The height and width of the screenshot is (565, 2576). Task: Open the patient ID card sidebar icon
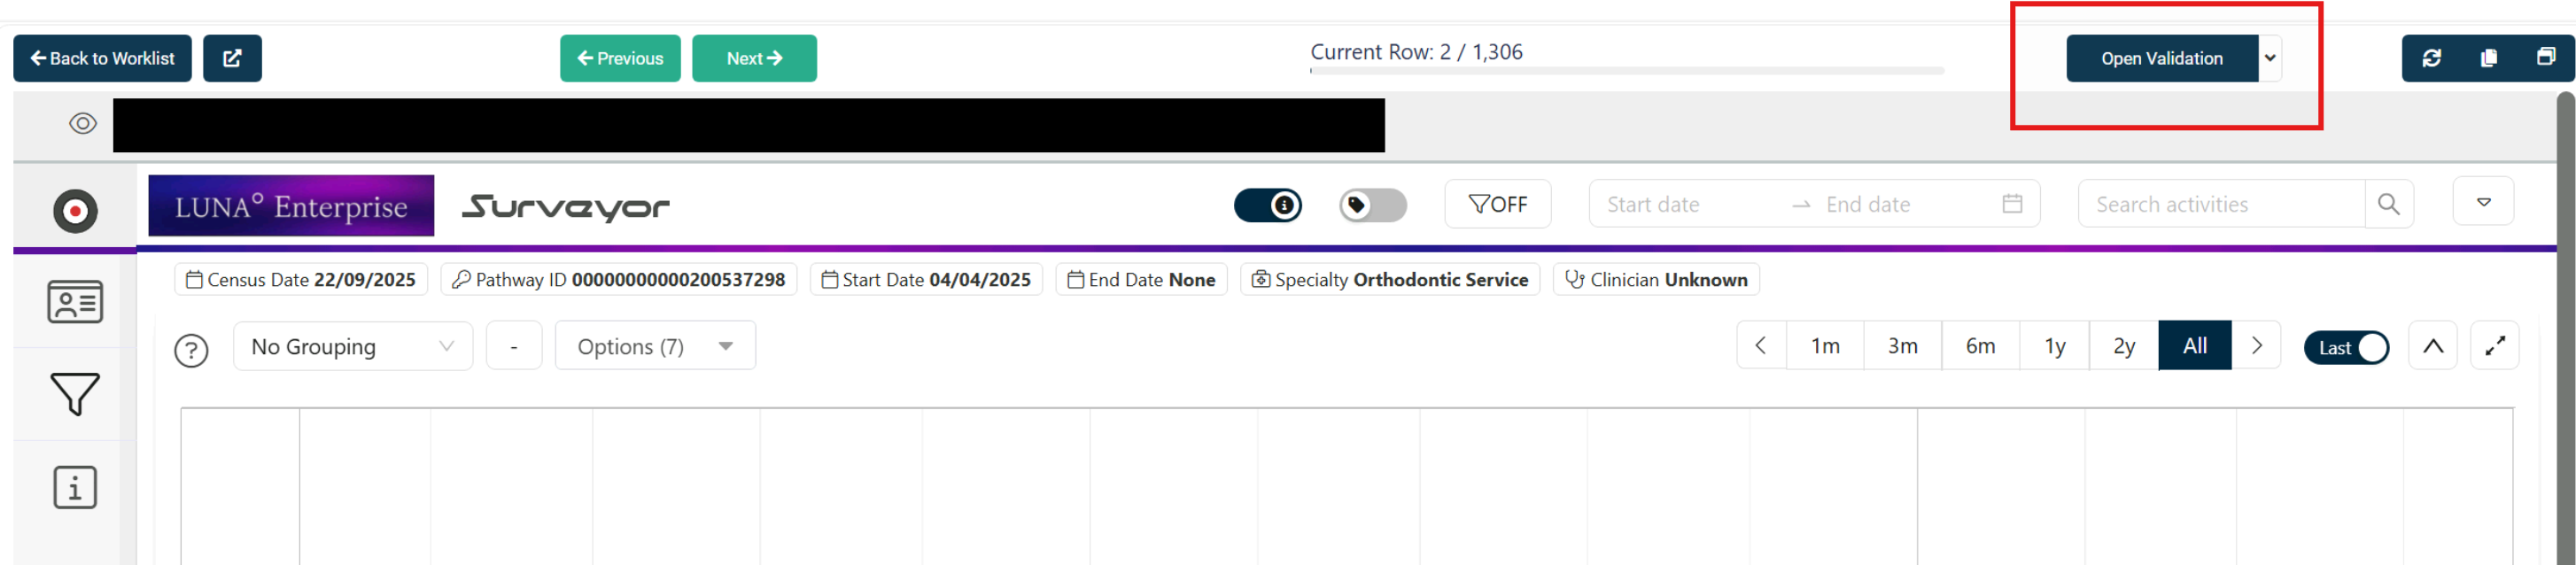point(75,302)
